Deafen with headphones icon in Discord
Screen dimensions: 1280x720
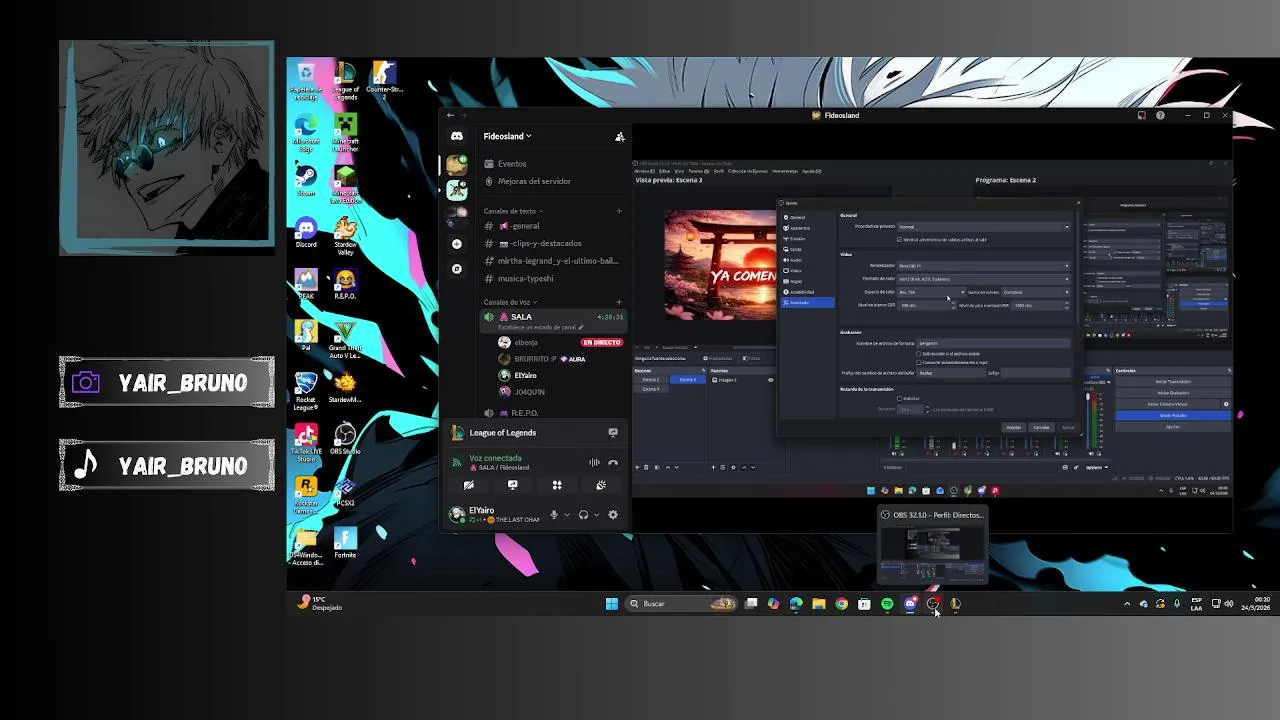coord(583,515)
